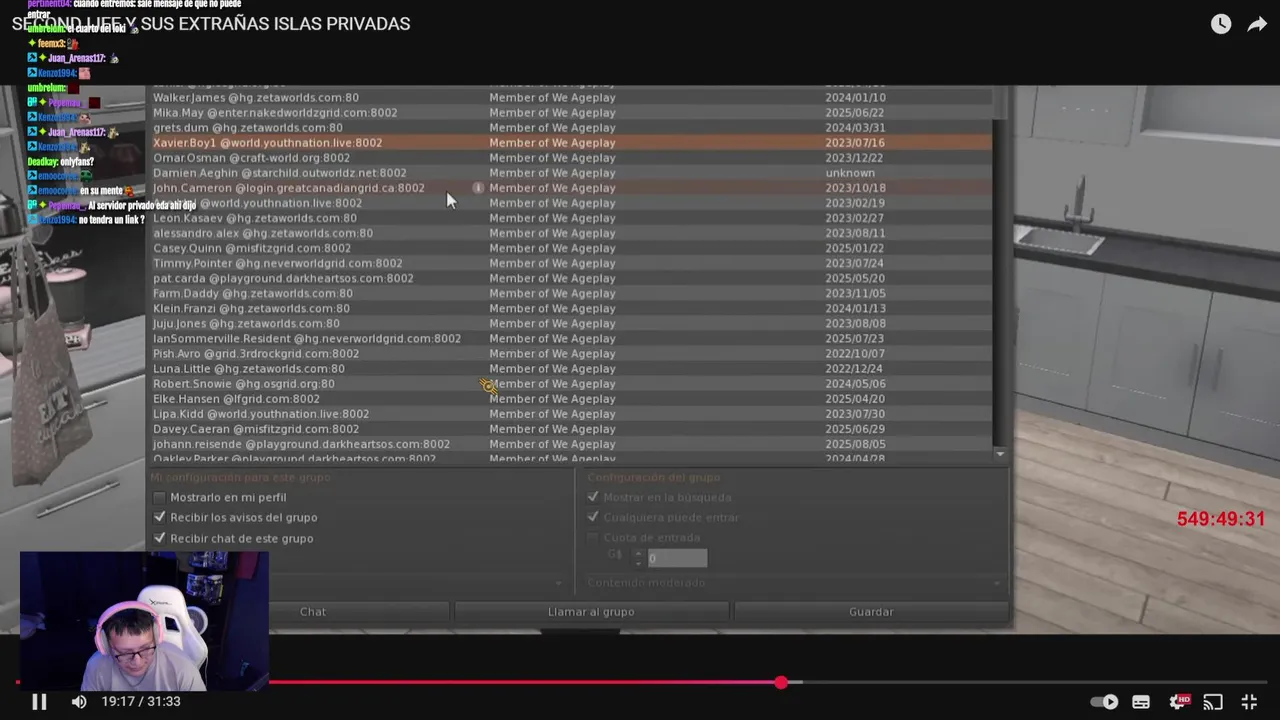Select Robert.Snowie @hg.osgrid.org:80
1280x720 pixels.
[571, 384]
